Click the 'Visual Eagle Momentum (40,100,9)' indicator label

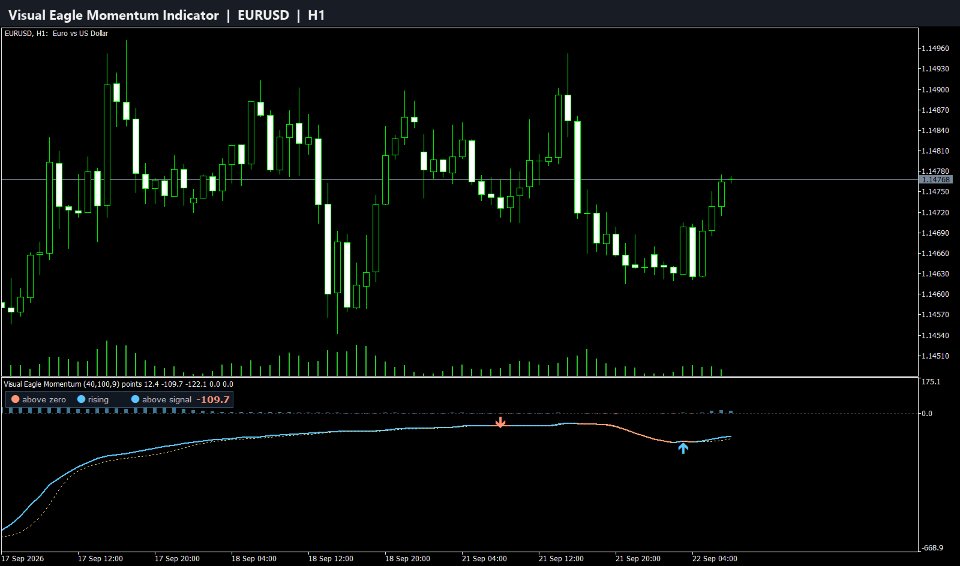click(x=62, y=384)
